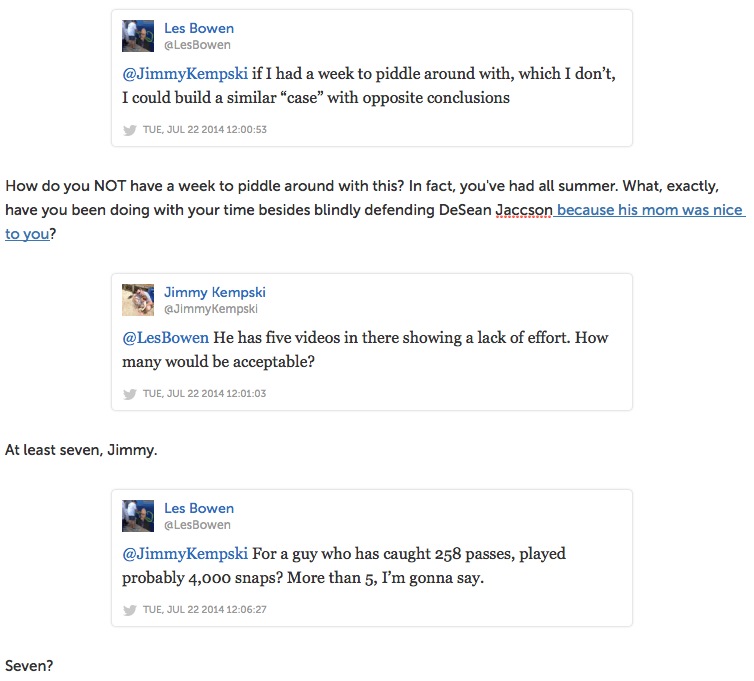Open the 'because his mom was nice' link
The width and height of the screenshot is (754, 681).
[x=650, y=210]
